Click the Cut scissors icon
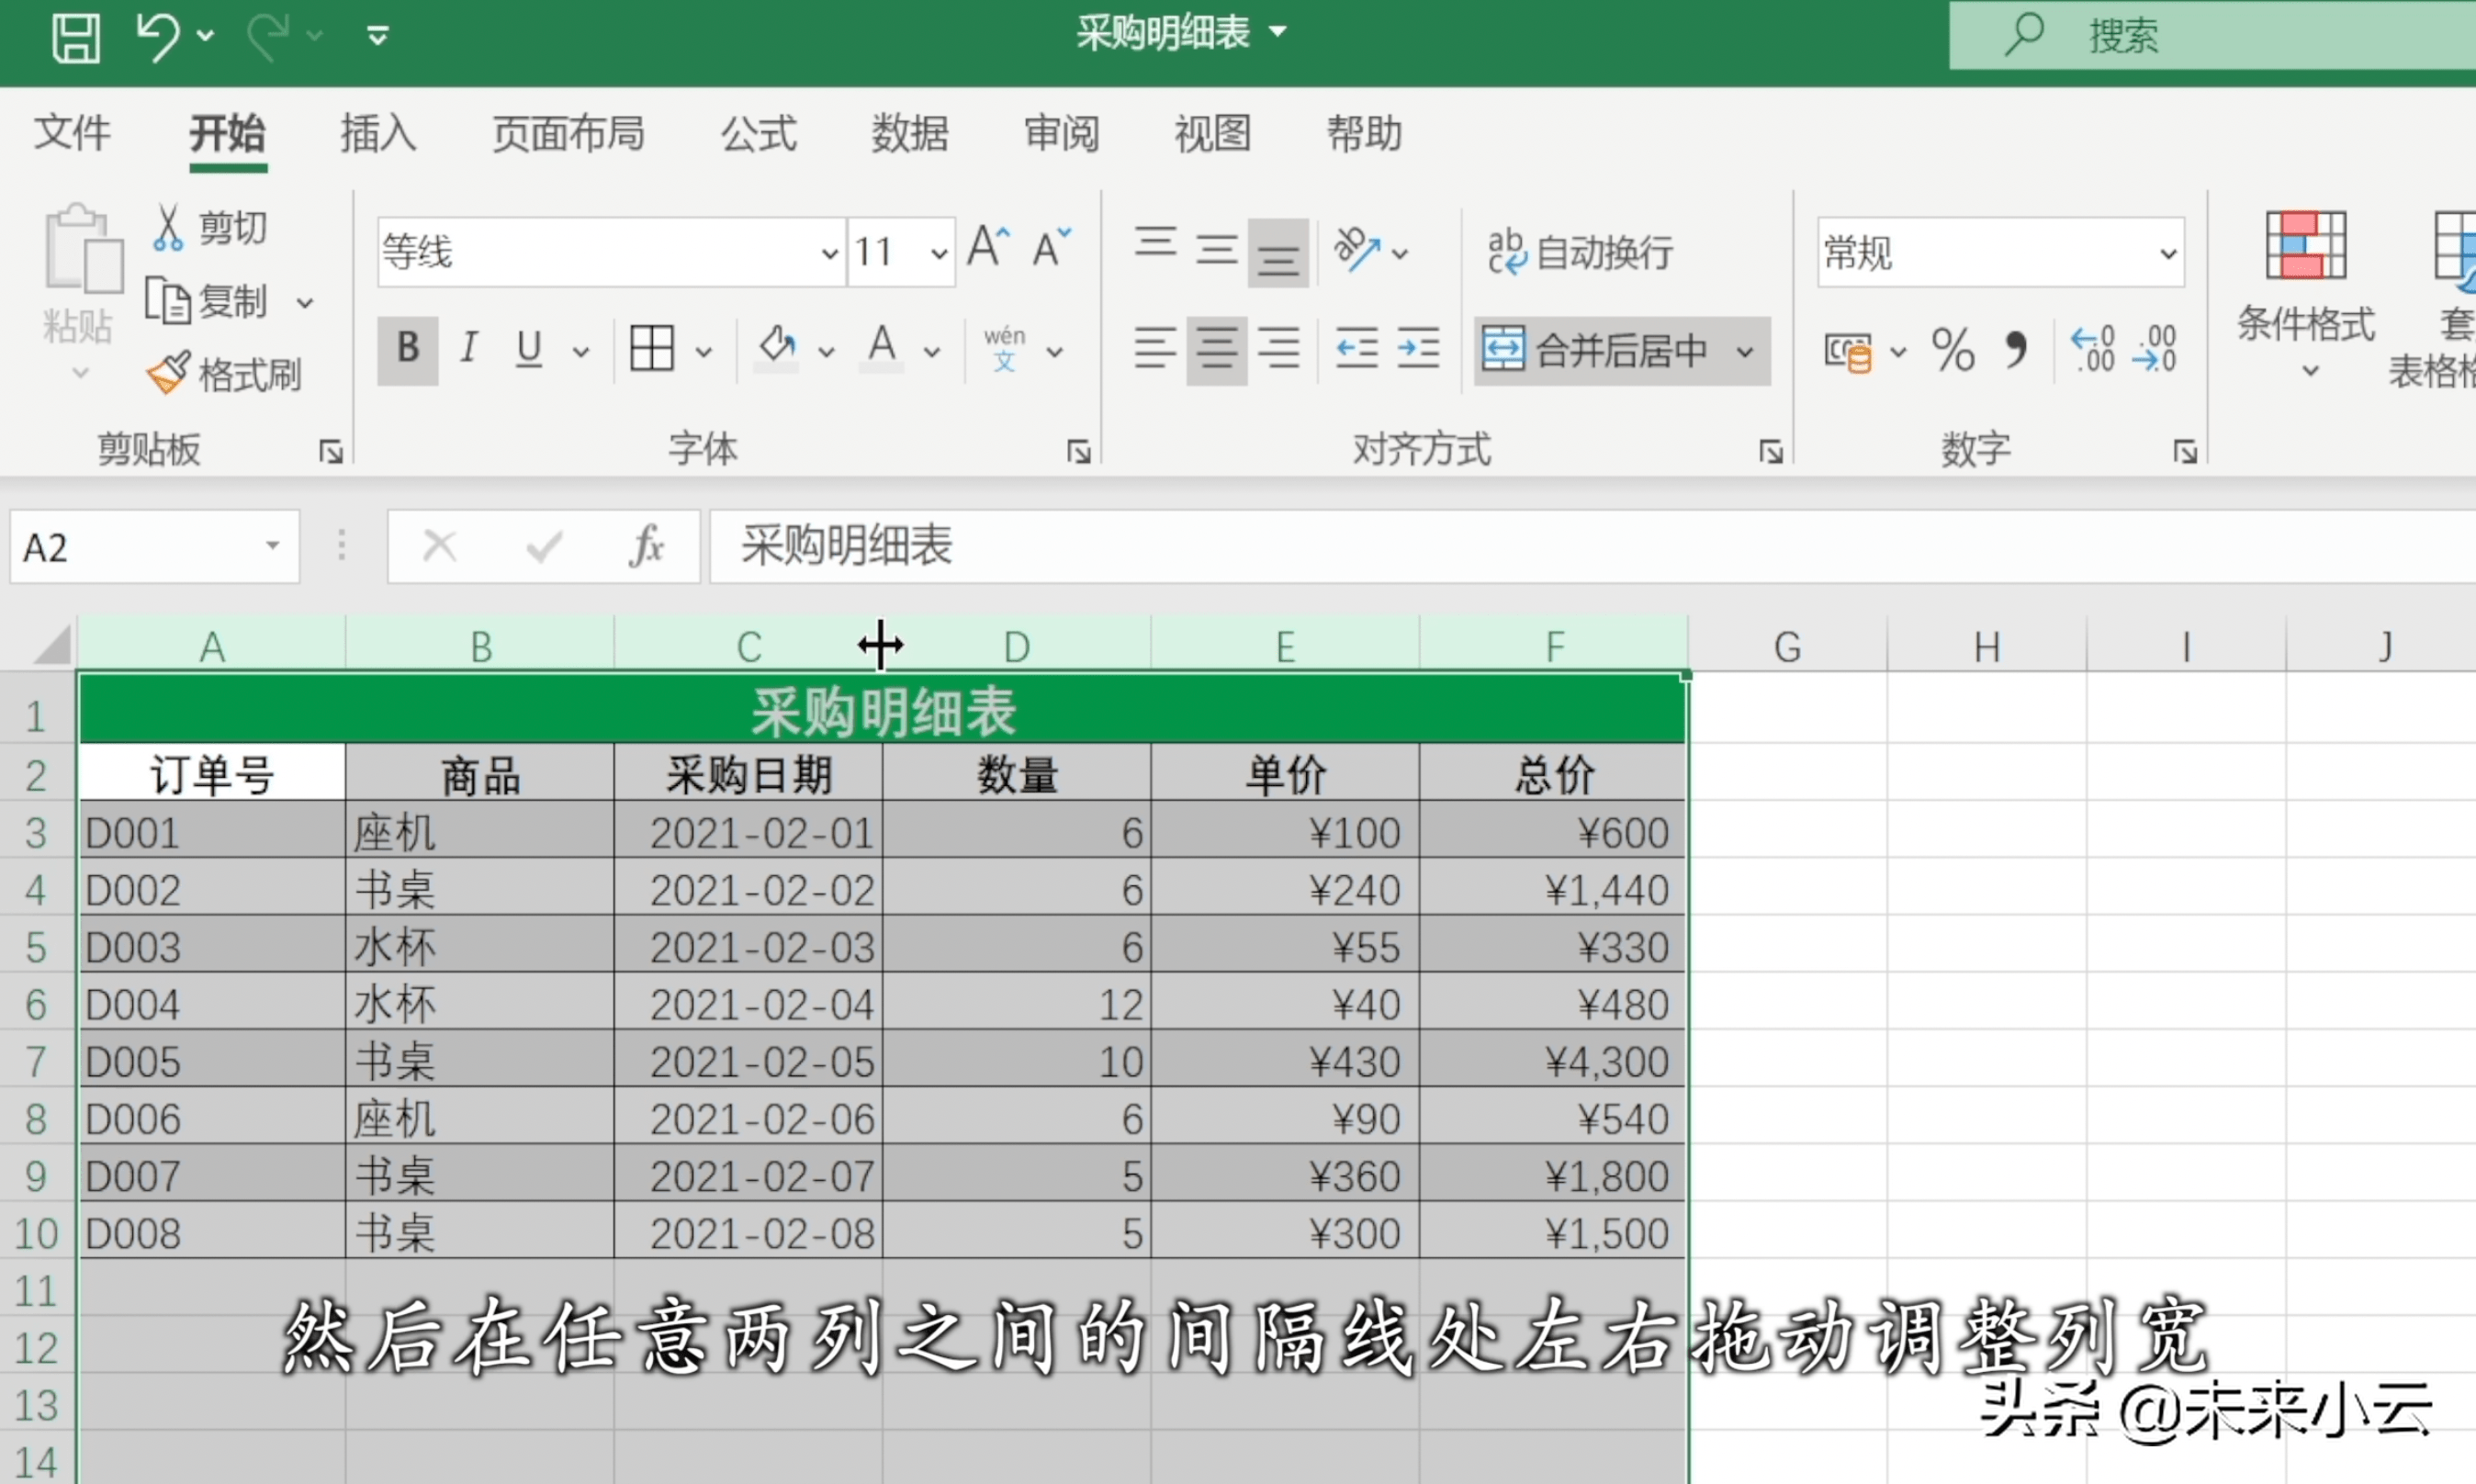The height and width of the screenshot is (1484, 2476). click(x=168, y=228)
